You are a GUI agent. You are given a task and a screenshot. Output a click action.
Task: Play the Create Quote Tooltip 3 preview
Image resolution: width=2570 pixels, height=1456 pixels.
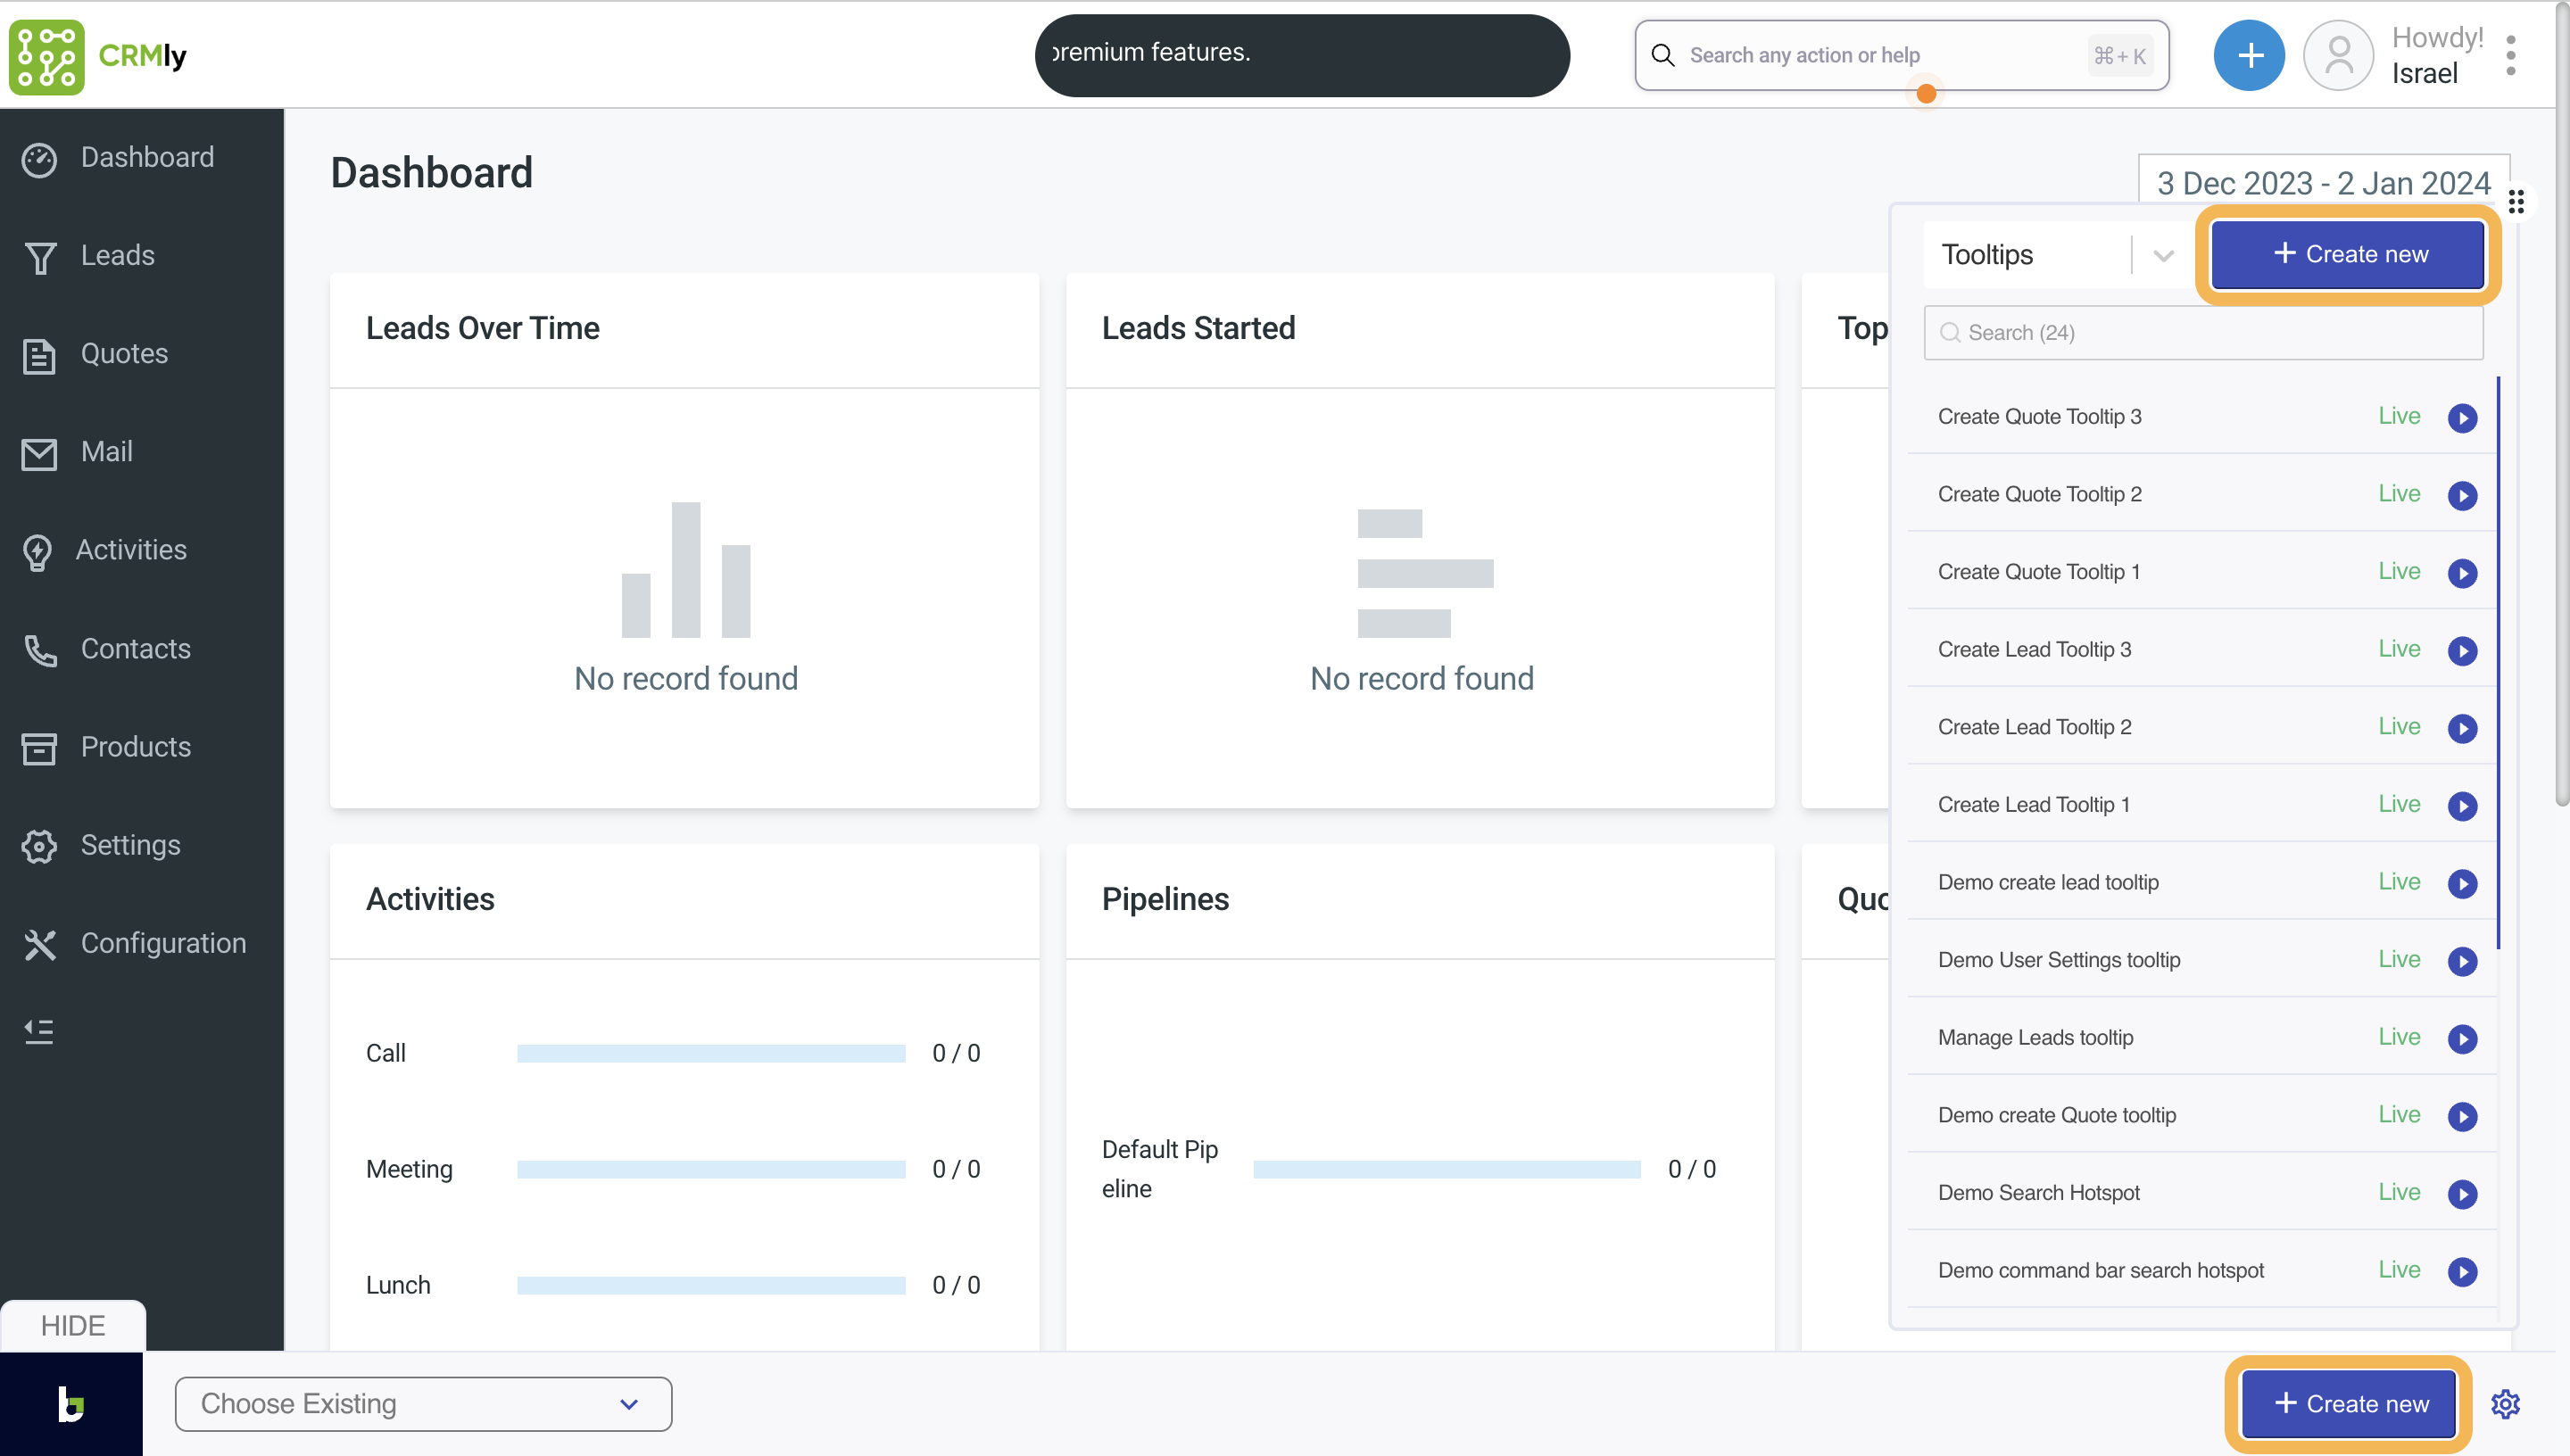(x=2462, y=418)
